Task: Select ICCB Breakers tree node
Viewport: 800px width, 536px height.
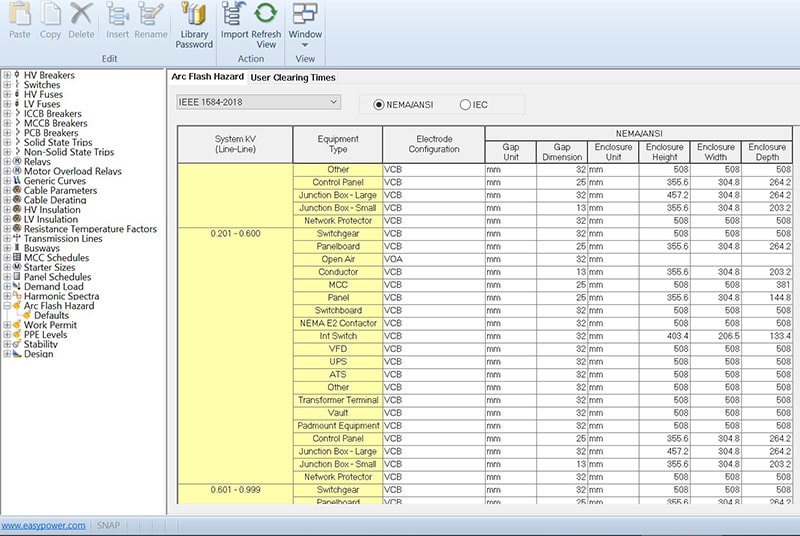Action: (53, 114)
